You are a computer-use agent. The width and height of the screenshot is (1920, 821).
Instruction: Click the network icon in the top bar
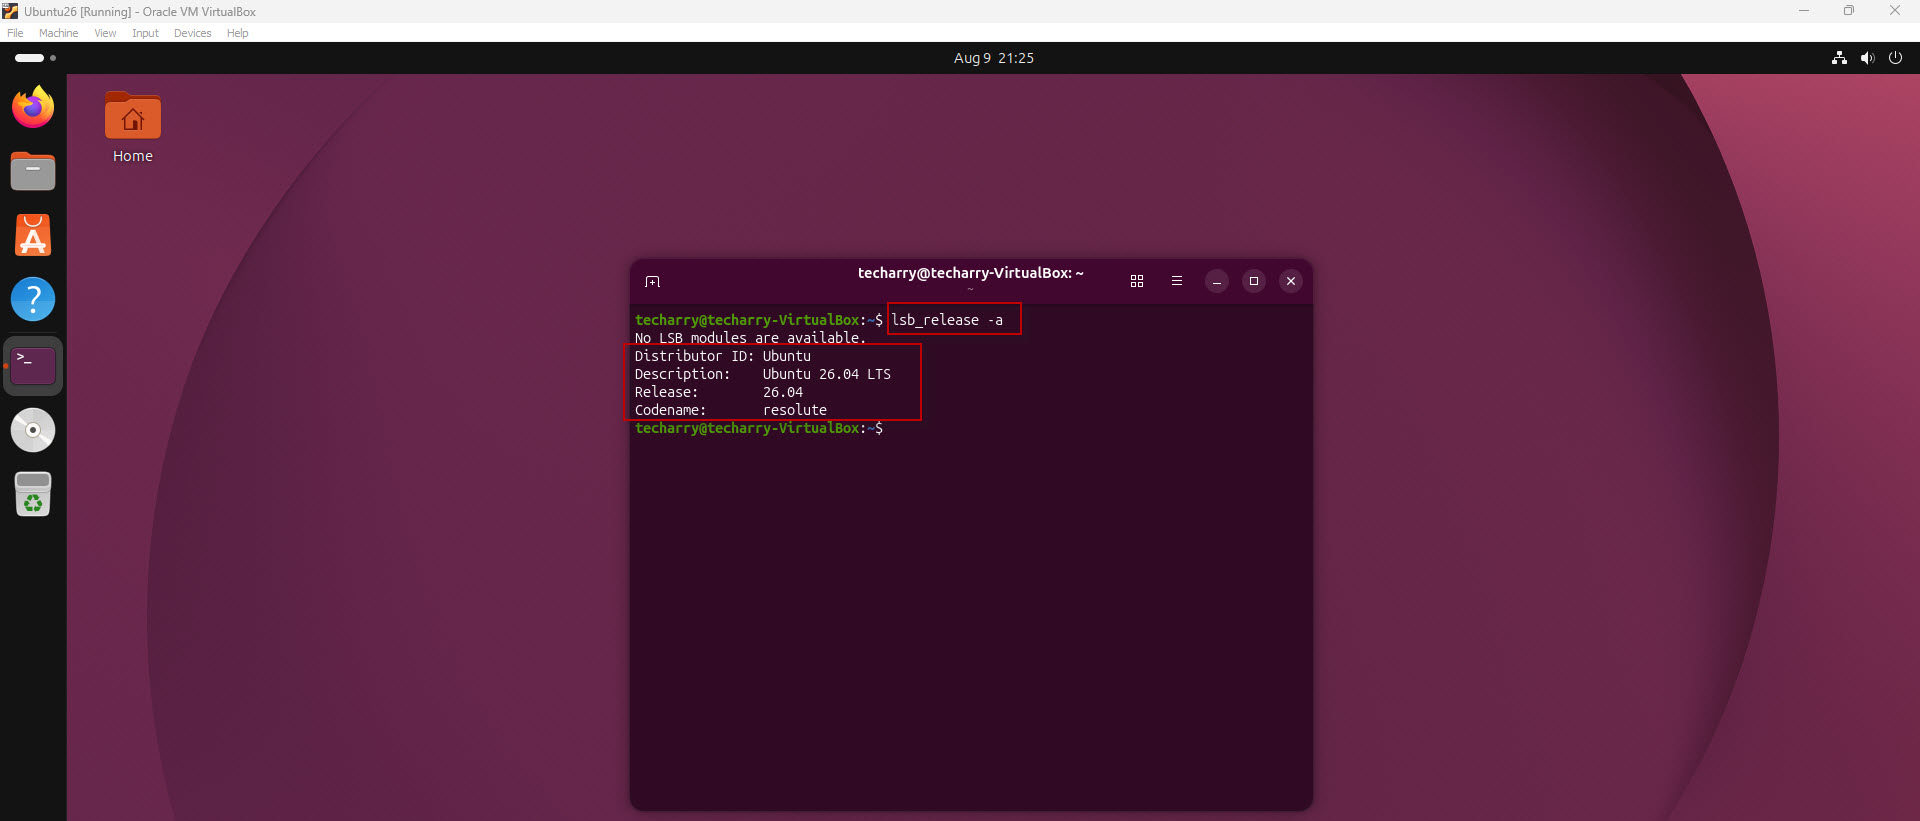pos(1839,58)
